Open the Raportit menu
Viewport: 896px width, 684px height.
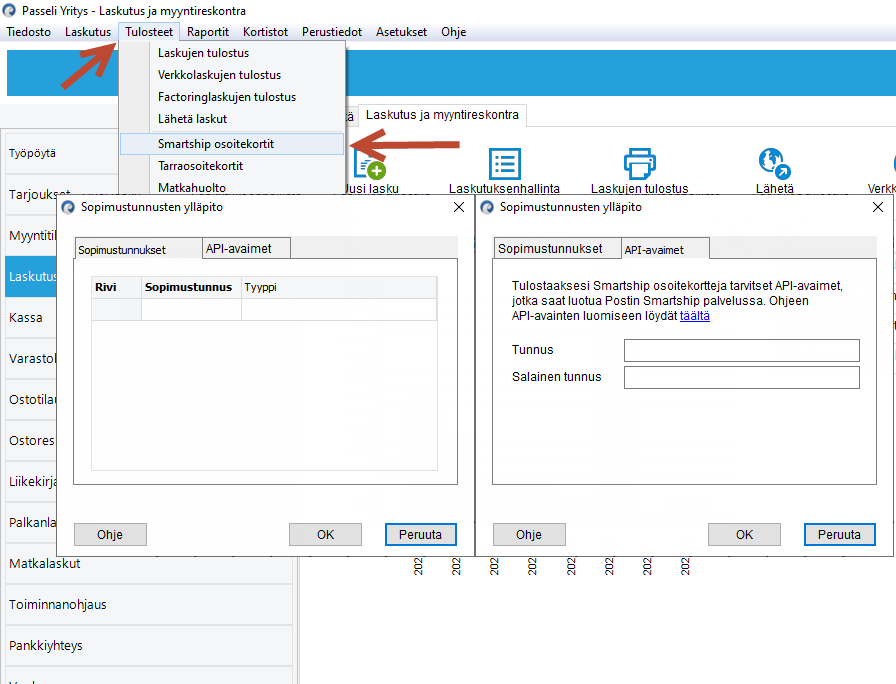[208, 32]
